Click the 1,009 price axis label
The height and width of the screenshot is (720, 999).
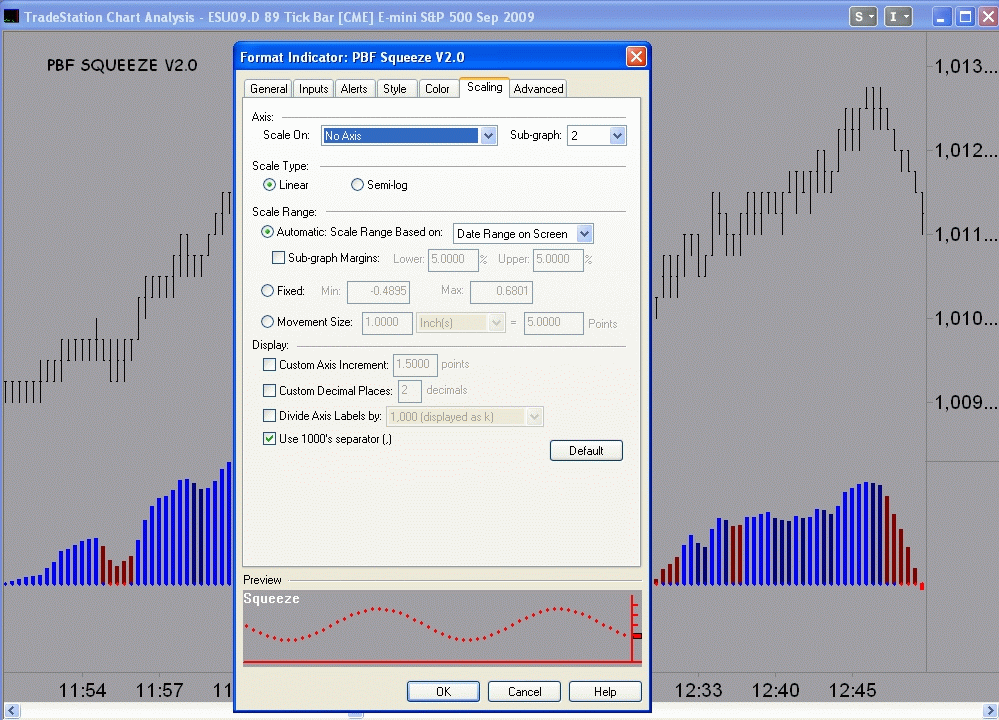click(965, 403)
